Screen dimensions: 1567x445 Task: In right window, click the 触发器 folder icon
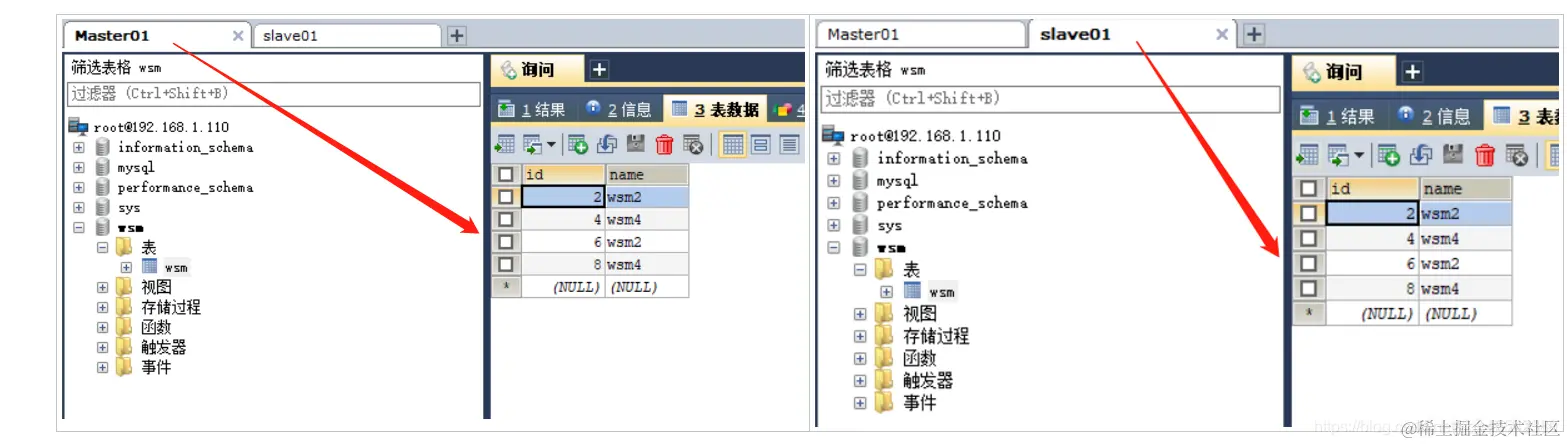pyautogui.click(x=884, y=380)
